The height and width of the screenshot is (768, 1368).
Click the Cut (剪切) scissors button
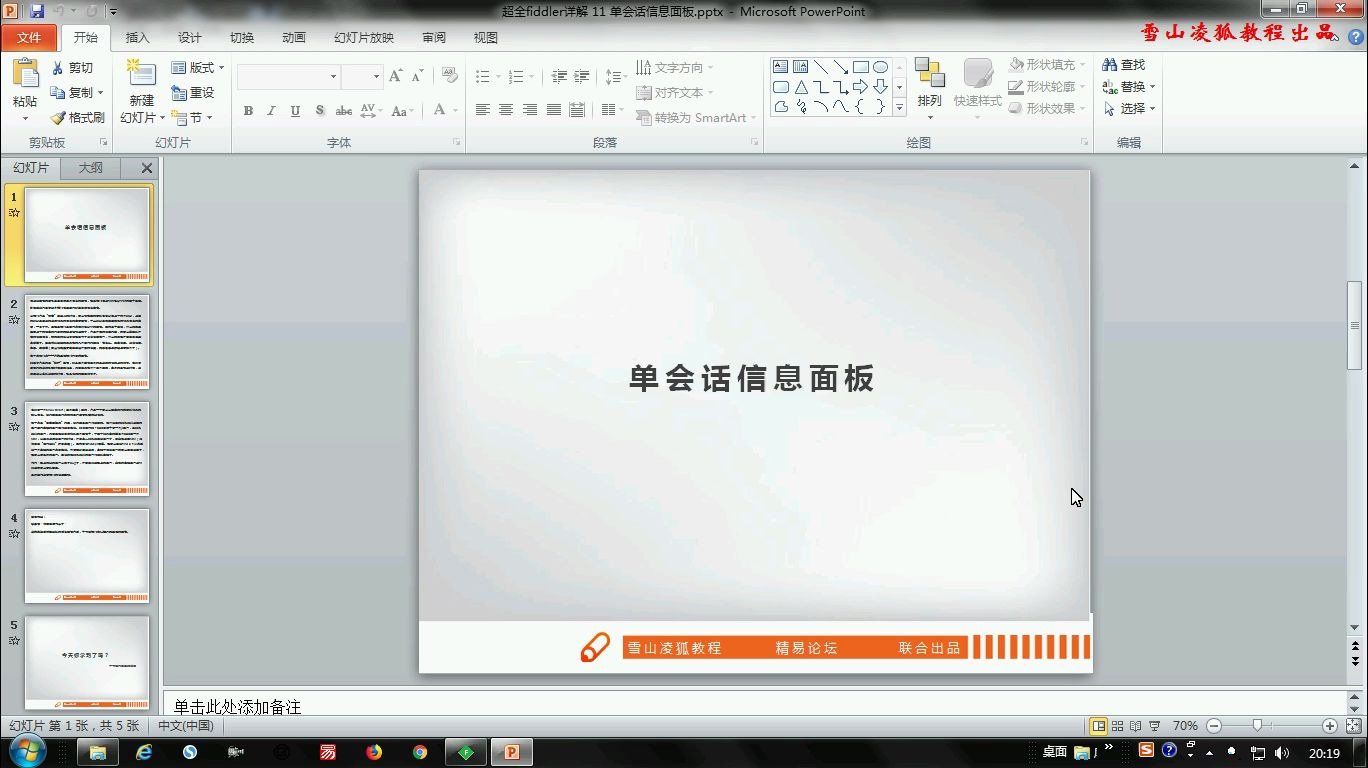pos(72,68)
